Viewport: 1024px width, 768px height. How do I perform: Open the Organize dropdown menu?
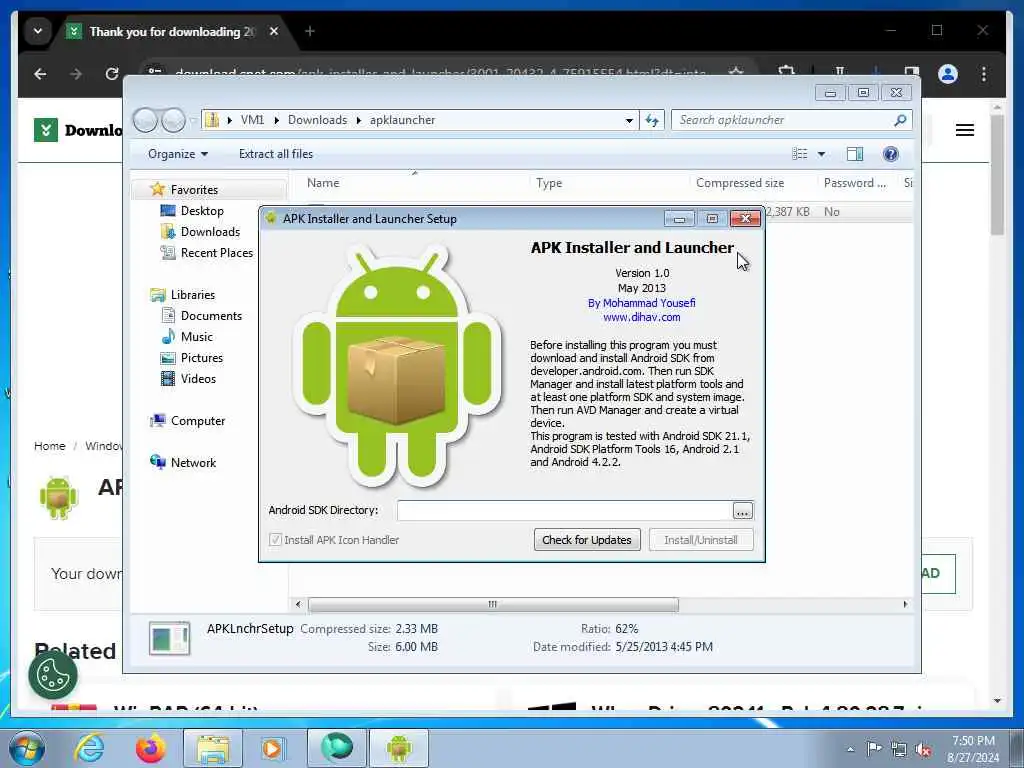(x=178, y=153)
